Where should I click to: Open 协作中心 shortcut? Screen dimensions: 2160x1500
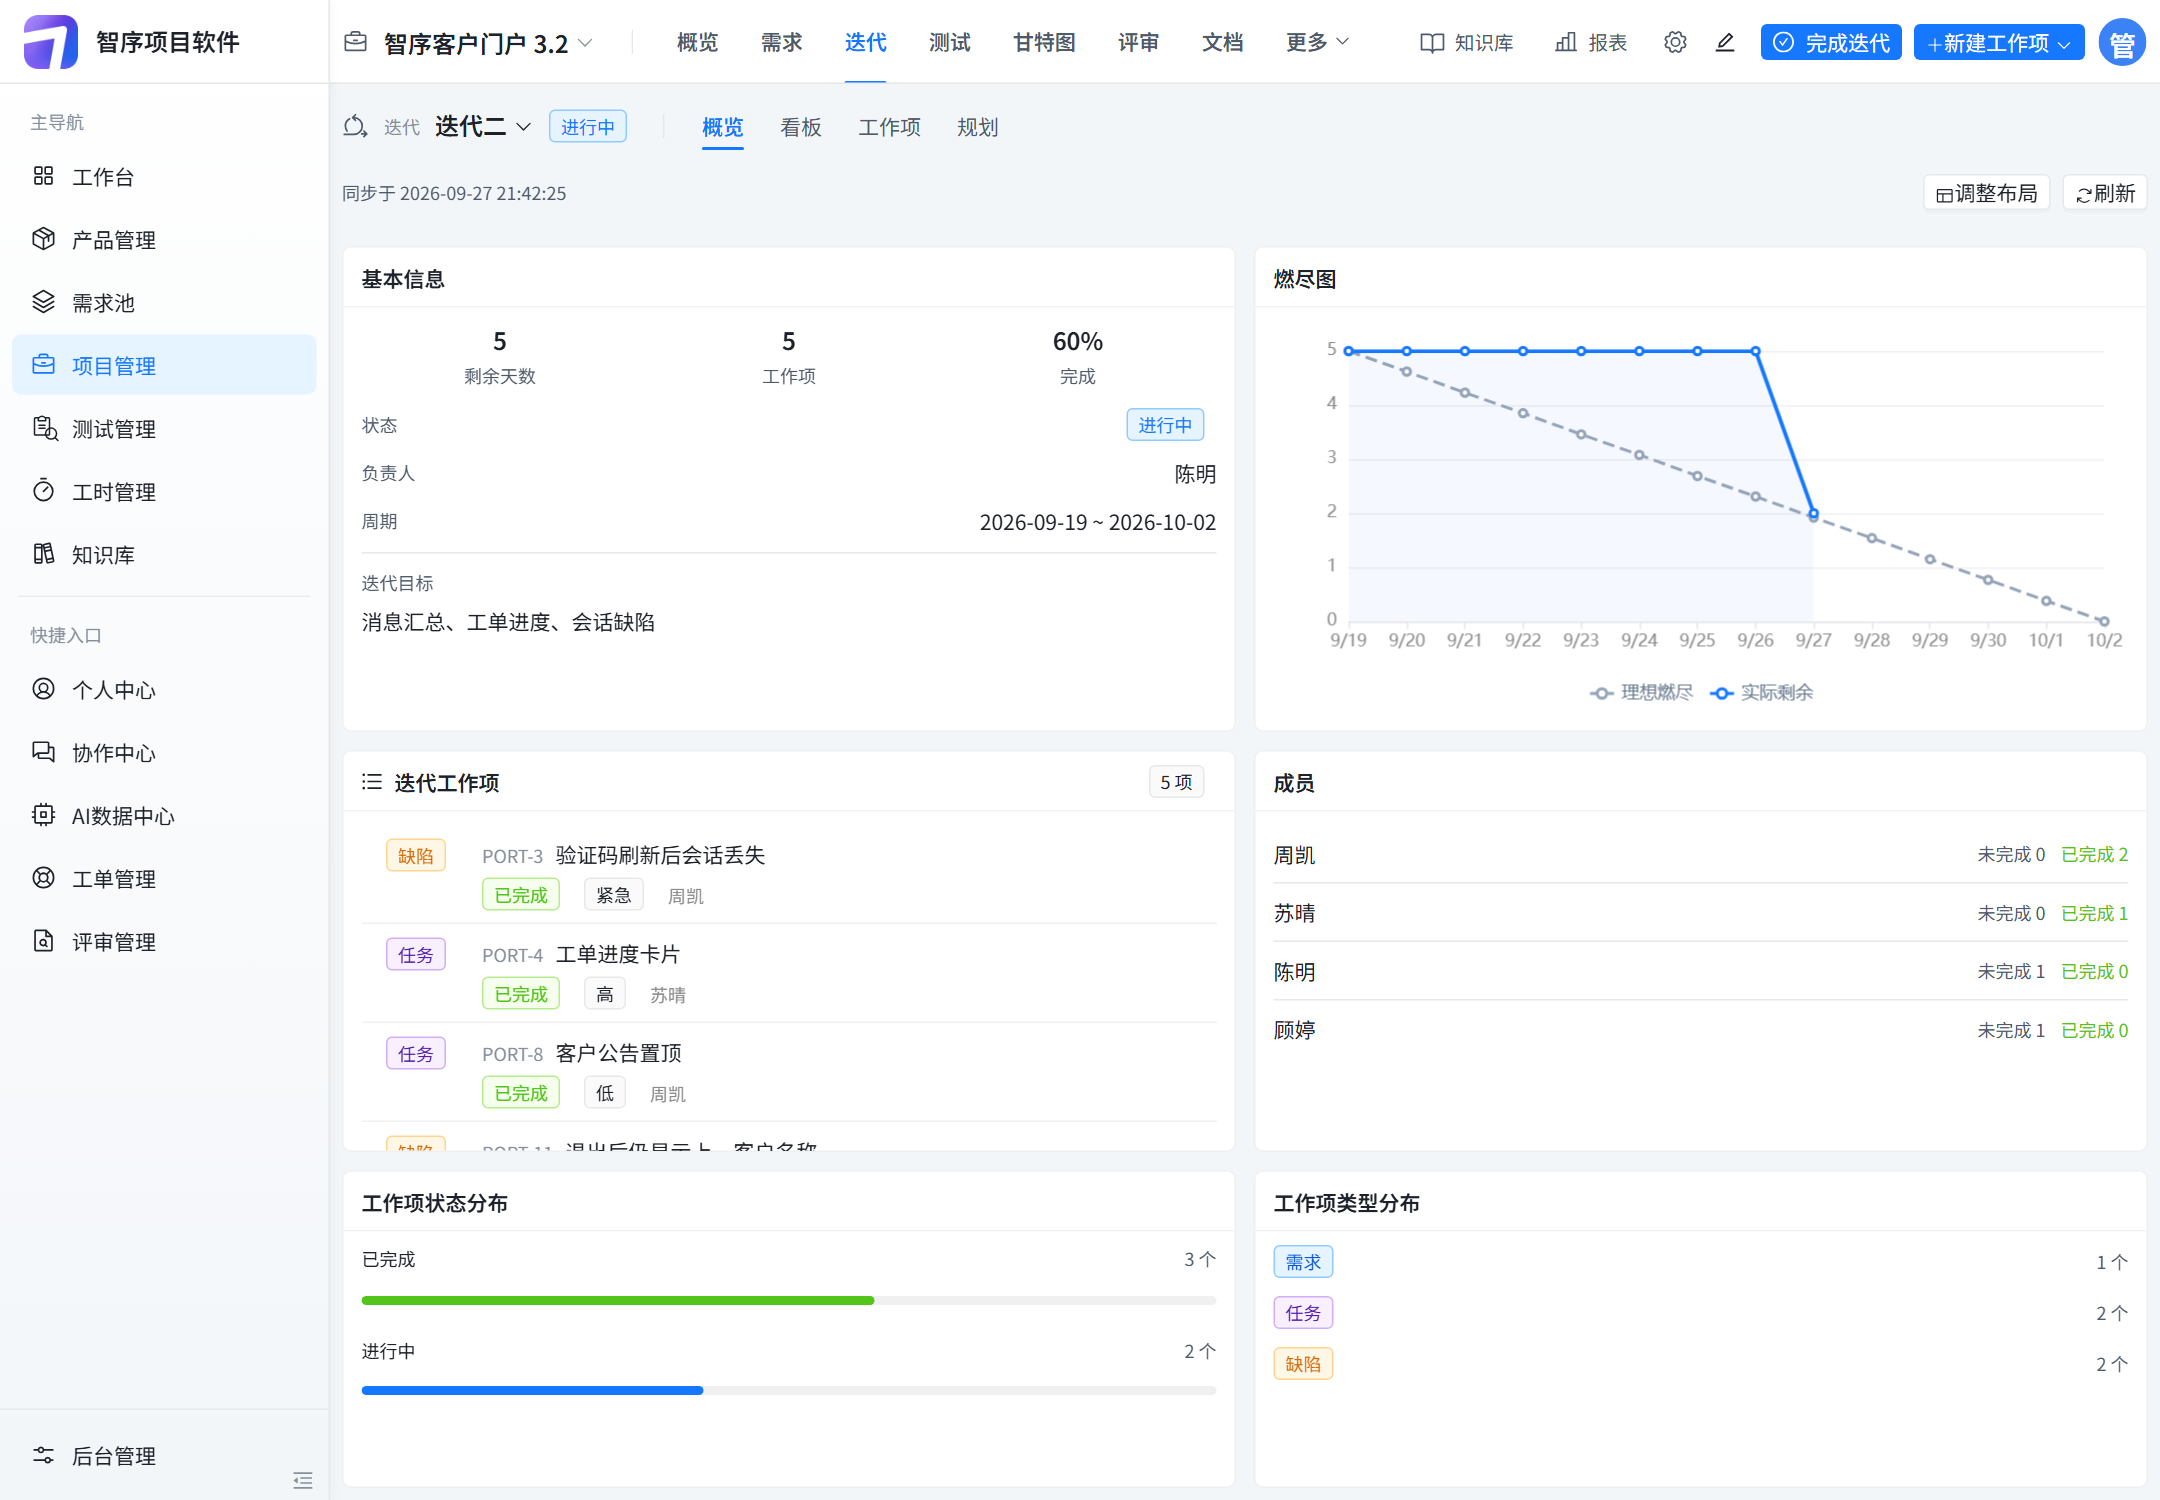coord(164,753)
